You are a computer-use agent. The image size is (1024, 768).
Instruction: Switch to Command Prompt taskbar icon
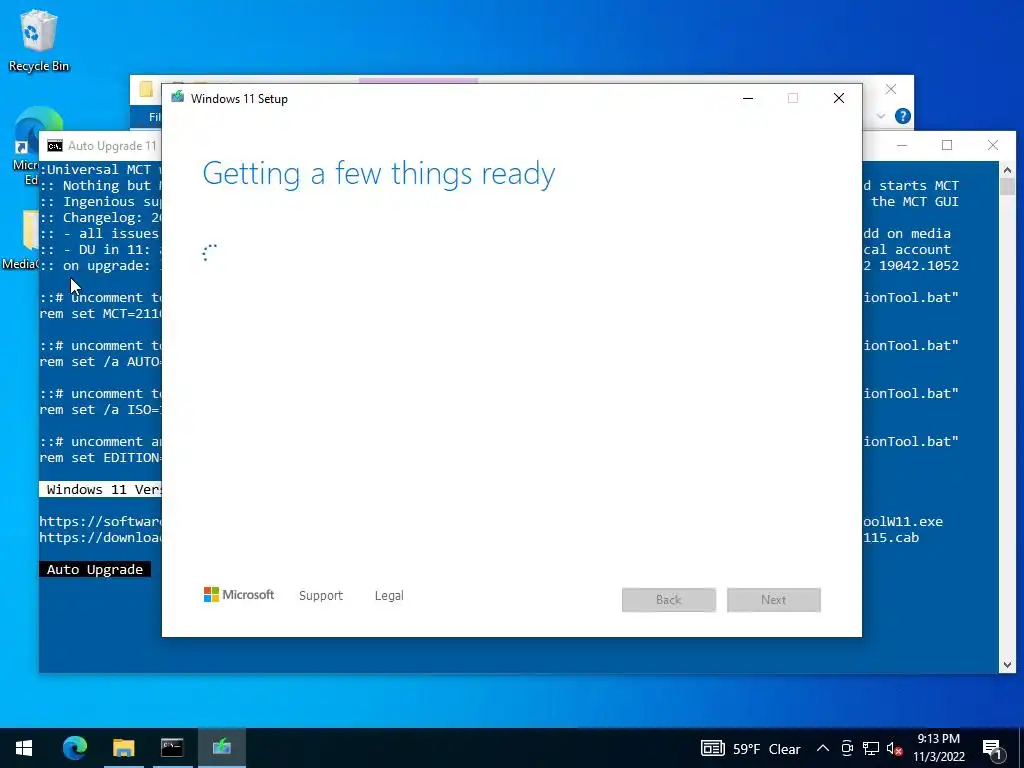tap(172, 748)
